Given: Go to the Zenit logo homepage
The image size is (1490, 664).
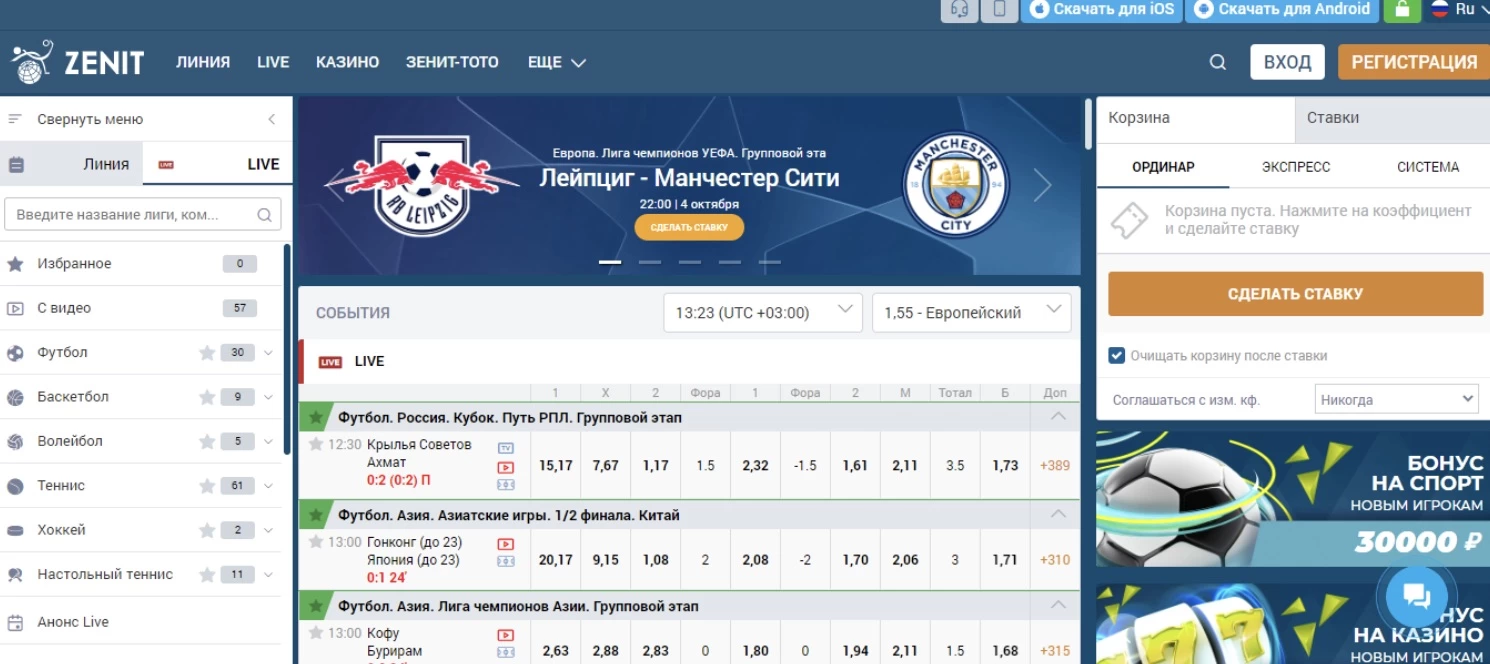Looking at the screenshot, I should (x=78, y=62).
